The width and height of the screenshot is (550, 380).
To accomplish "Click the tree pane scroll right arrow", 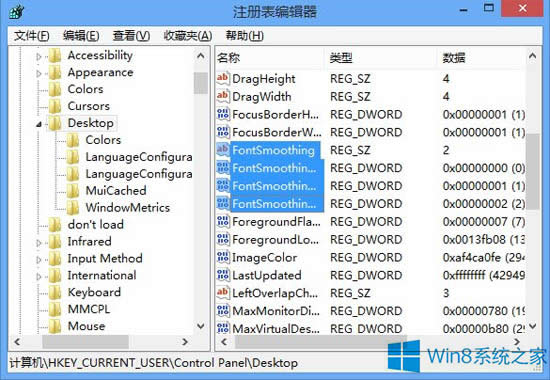I will (x=185, y=342).
